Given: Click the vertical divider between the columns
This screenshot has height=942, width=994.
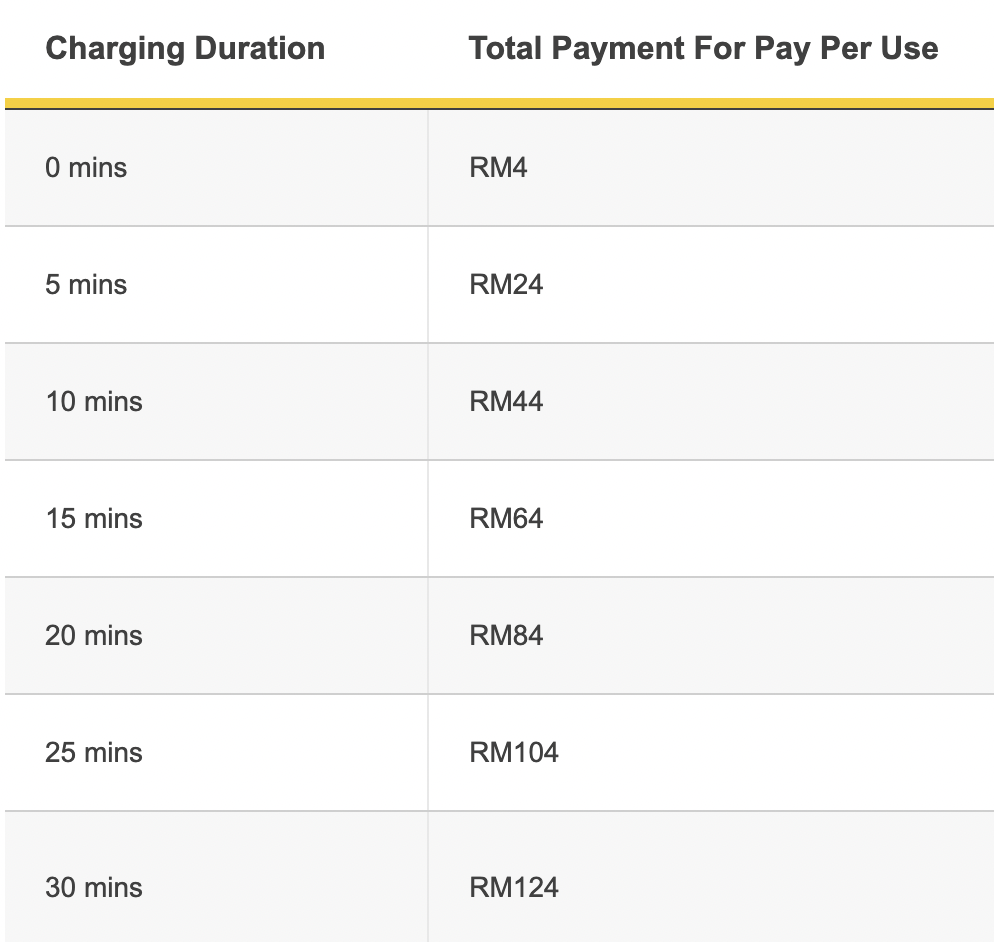Looking at the screenshot, I should [x=428, y=520].
